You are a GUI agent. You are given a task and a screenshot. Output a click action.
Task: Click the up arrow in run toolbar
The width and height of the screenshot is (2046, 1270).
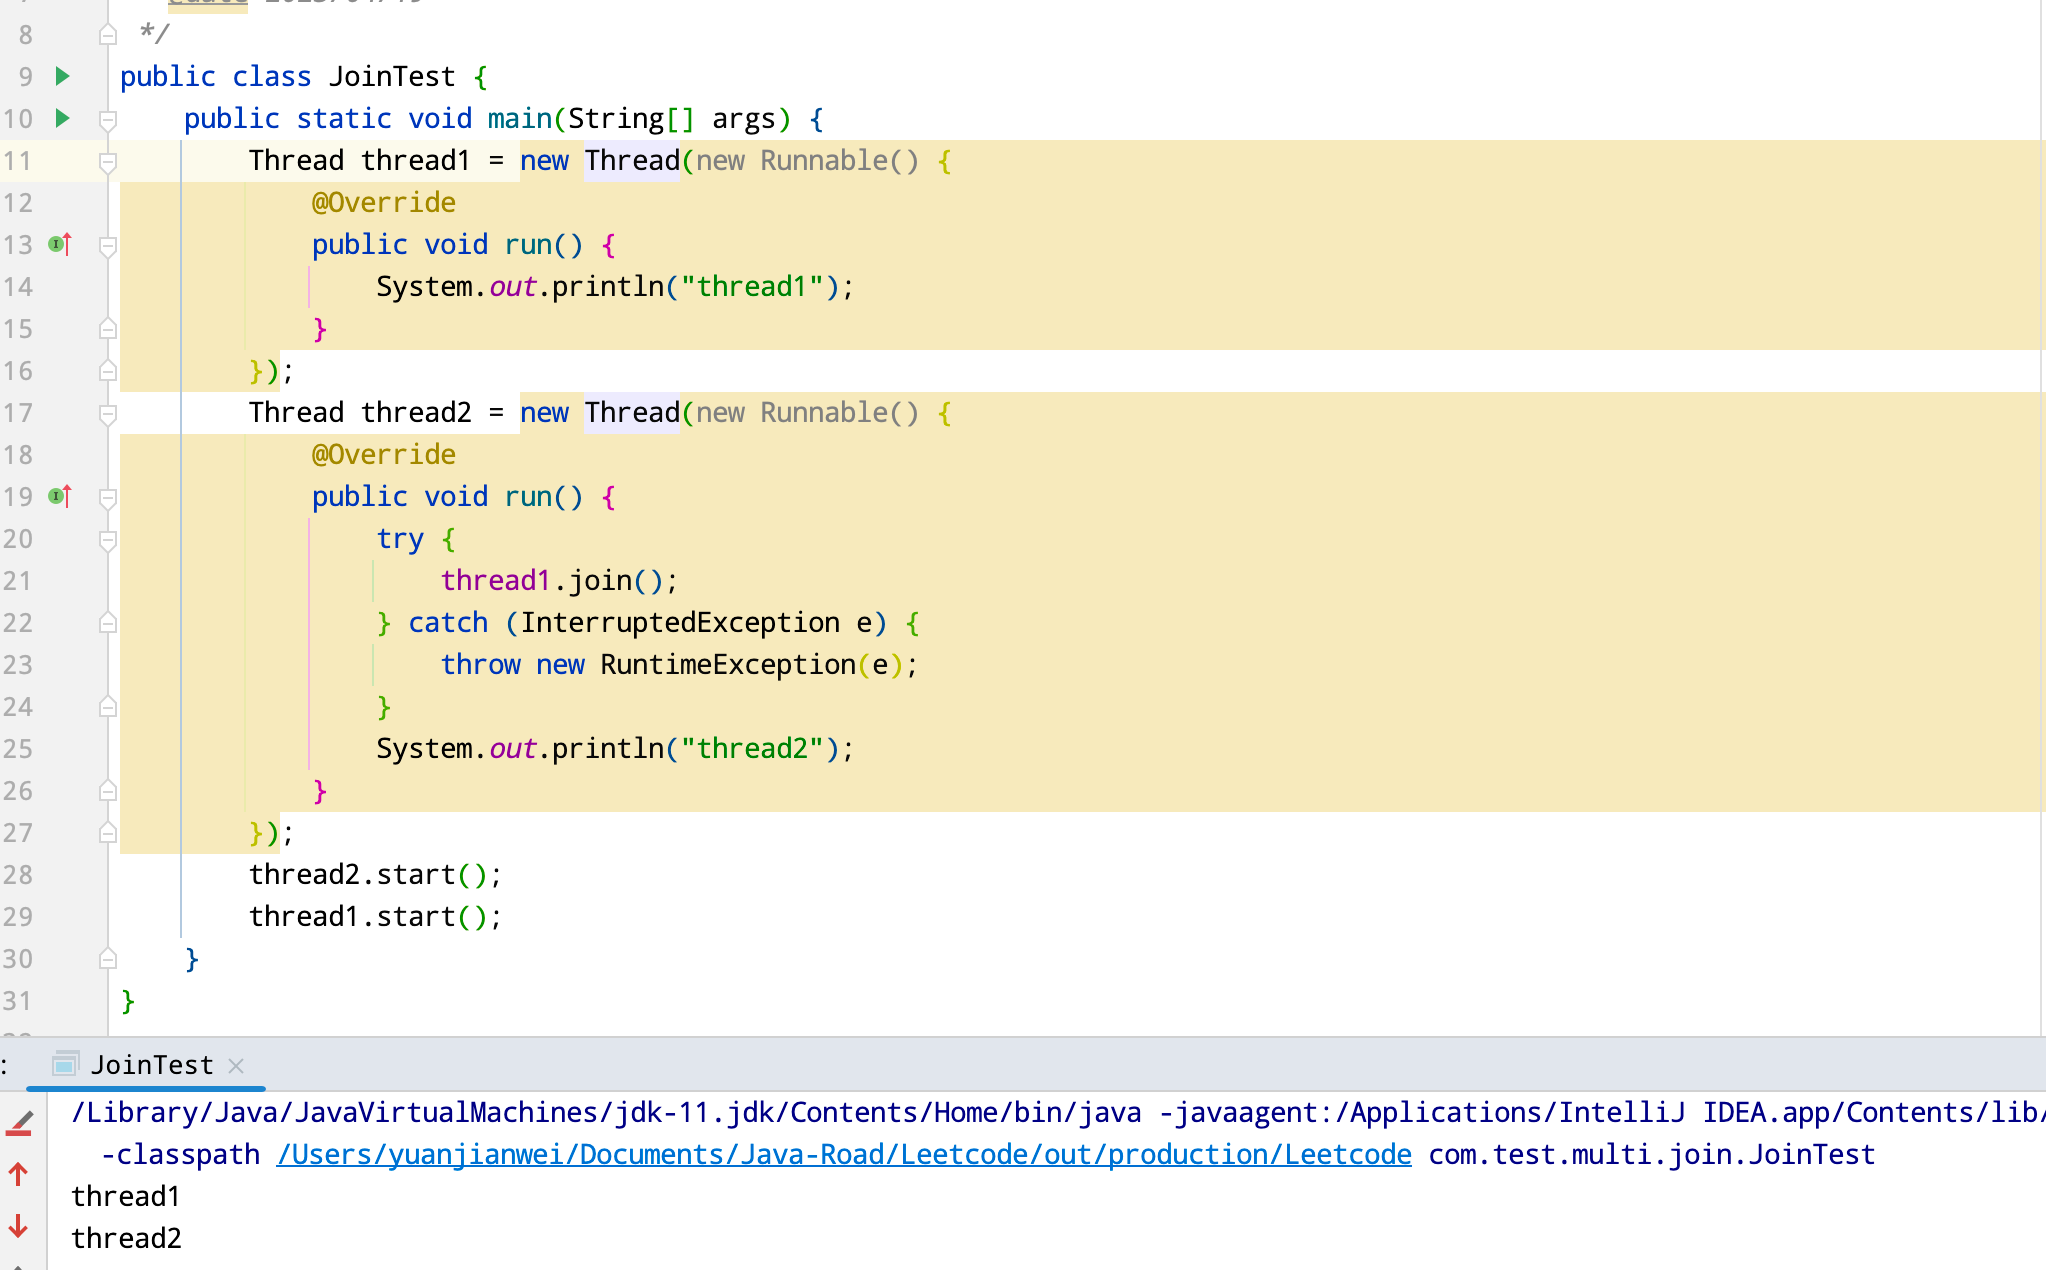(x=18, y=1174)
